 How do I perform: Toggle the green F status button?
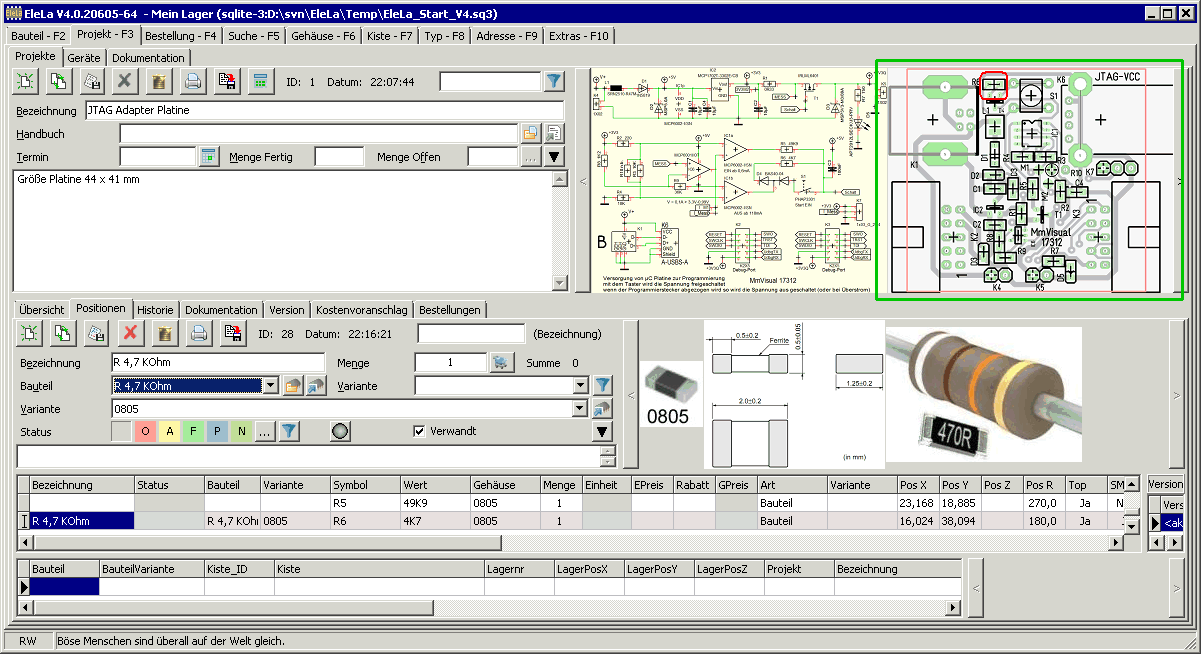(193, 432)
